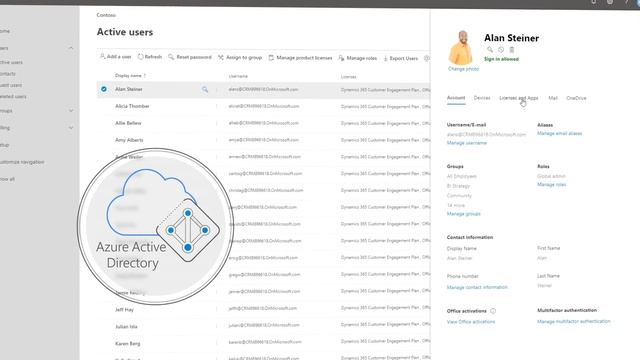Image resolution: width=640 pixels, height=360 pixels.
Task: Click the Contoso breadcrumb text
Action: coord(106,15)
